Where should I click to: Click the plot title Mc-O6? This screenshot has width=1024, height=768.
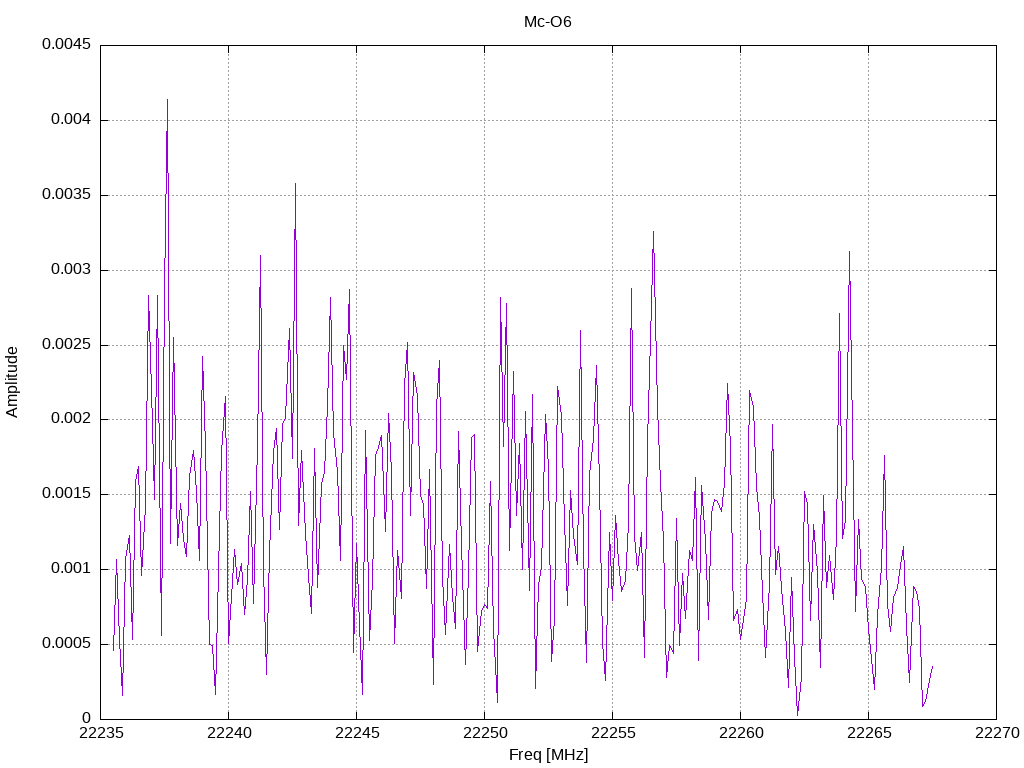(x=547, y=22)
